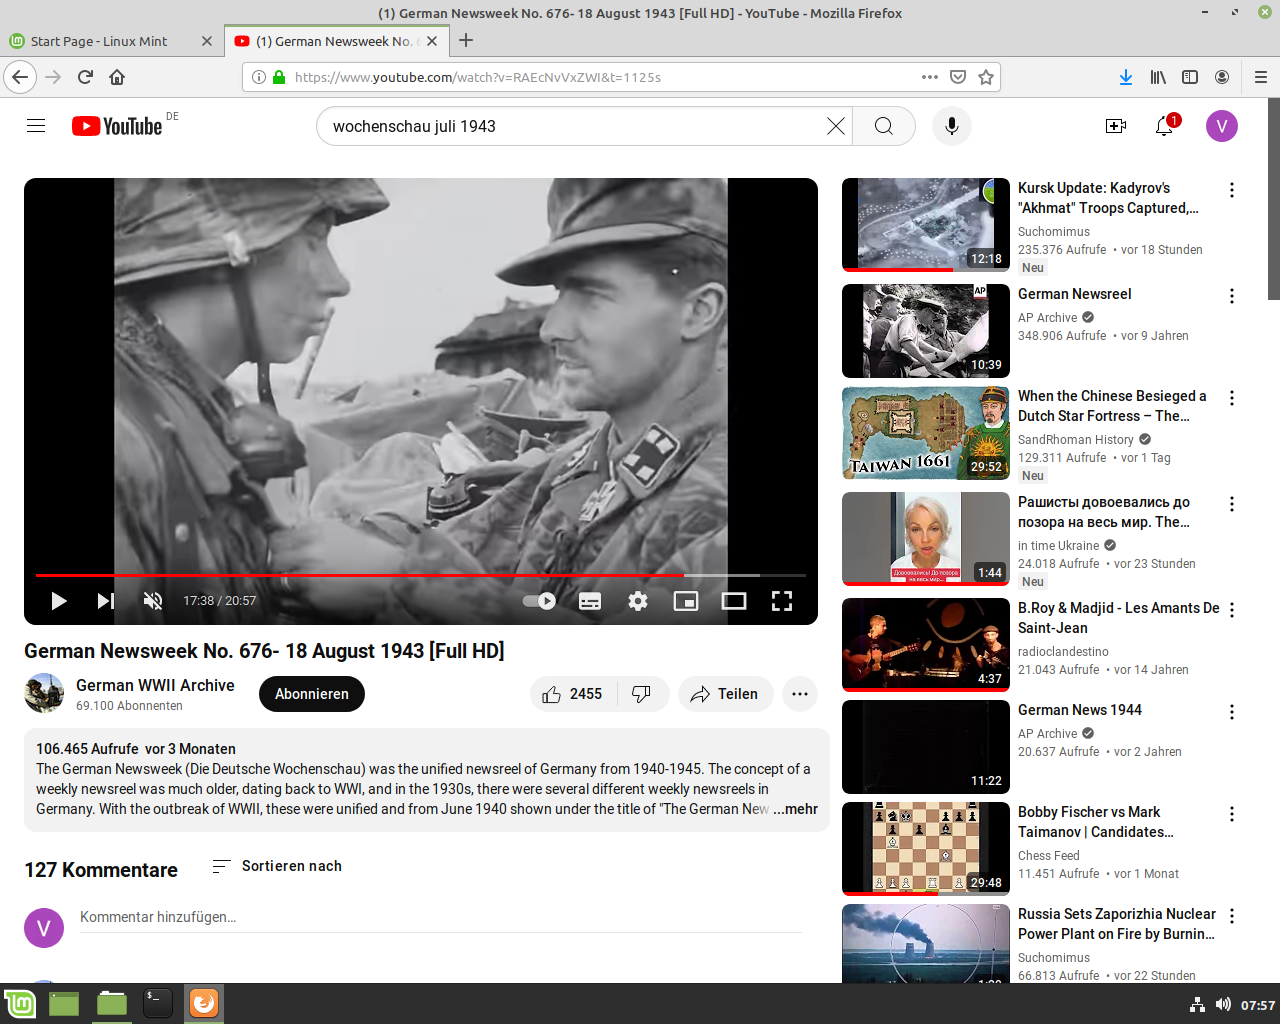Click the Teilen share button
Viewport: 1280px width, 1024px height.
pyautogui.click(x=726, y=694)
